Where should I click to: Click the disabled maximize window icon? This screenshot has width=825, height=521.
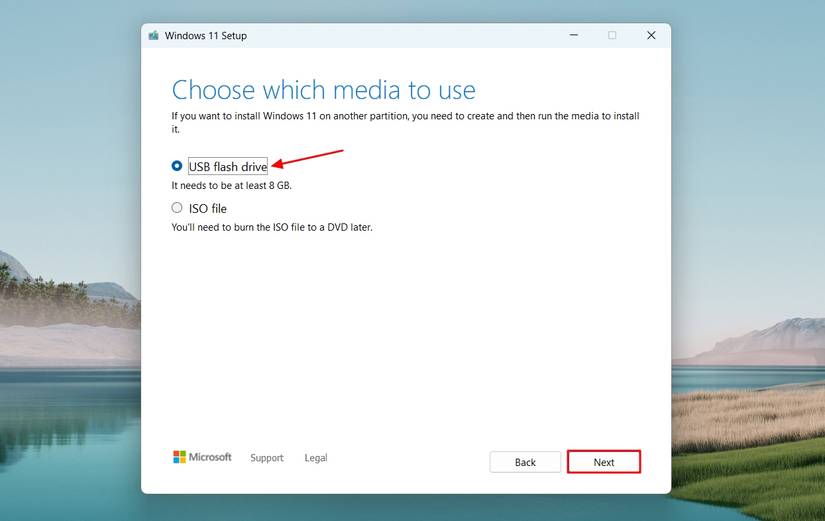[612, 35]
